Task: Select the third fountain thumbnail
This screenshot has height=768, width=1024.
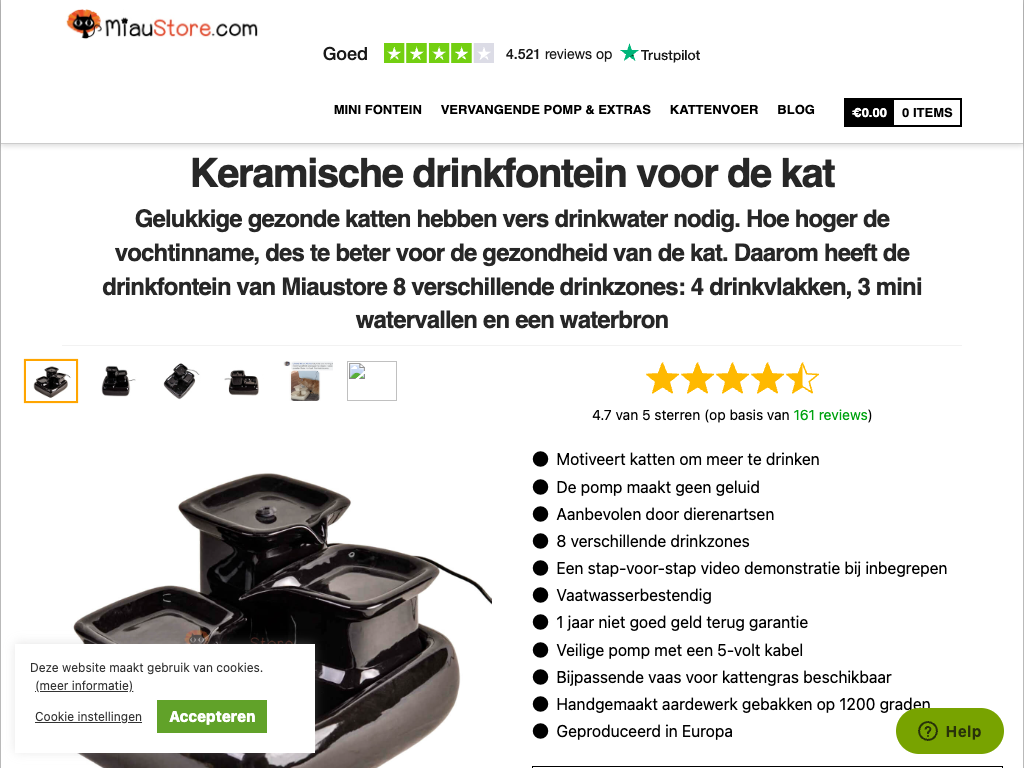Action: [x=180, y=381]
